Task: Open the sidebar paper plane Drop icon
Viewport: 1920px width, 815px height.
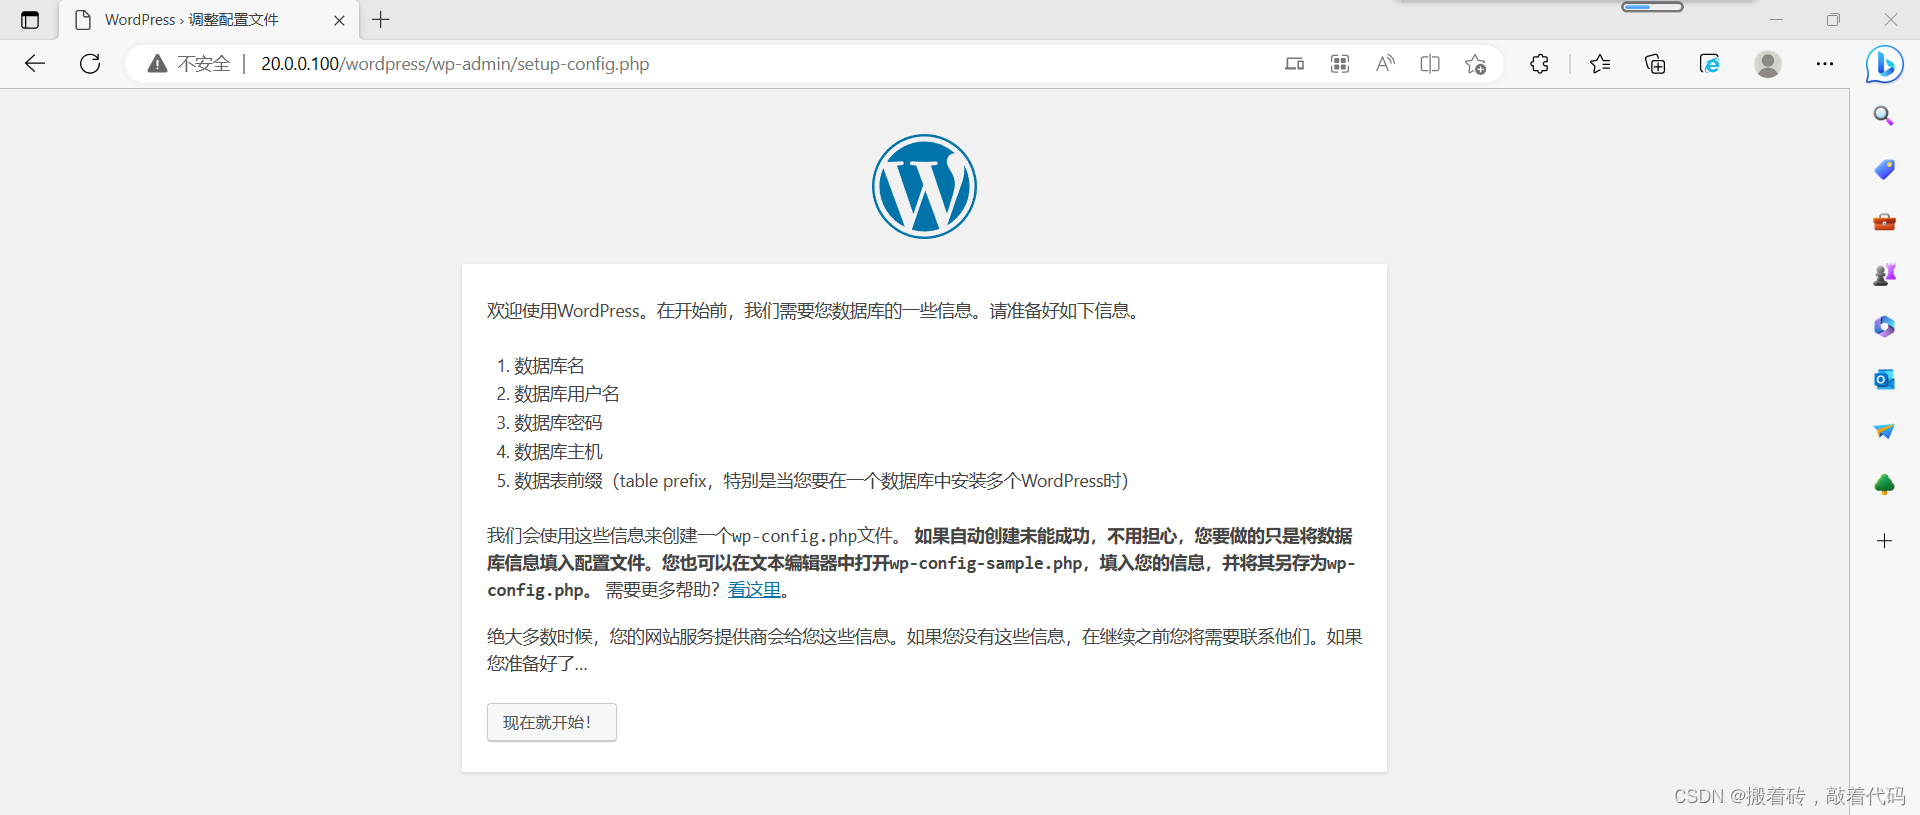Action: pyautogui.click(x=1884, y=432)
